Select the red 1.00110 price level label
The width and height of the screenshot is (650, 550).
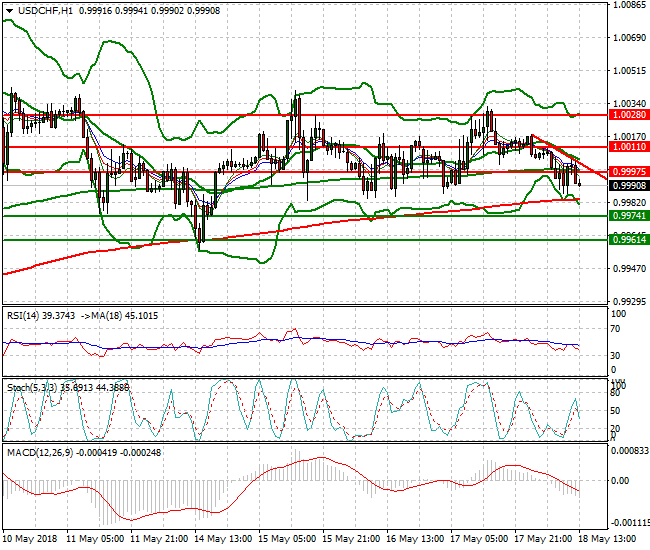pos(629,147)
